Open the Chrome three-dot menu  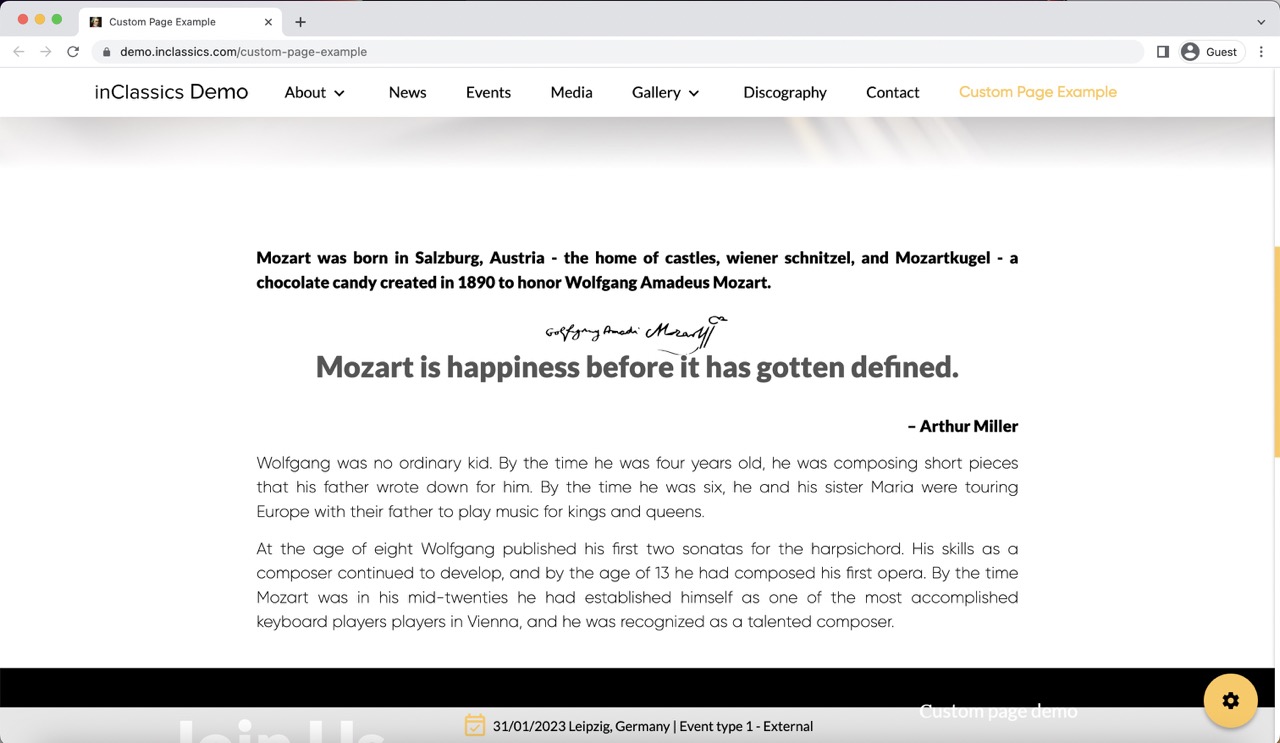[1261, 52]
